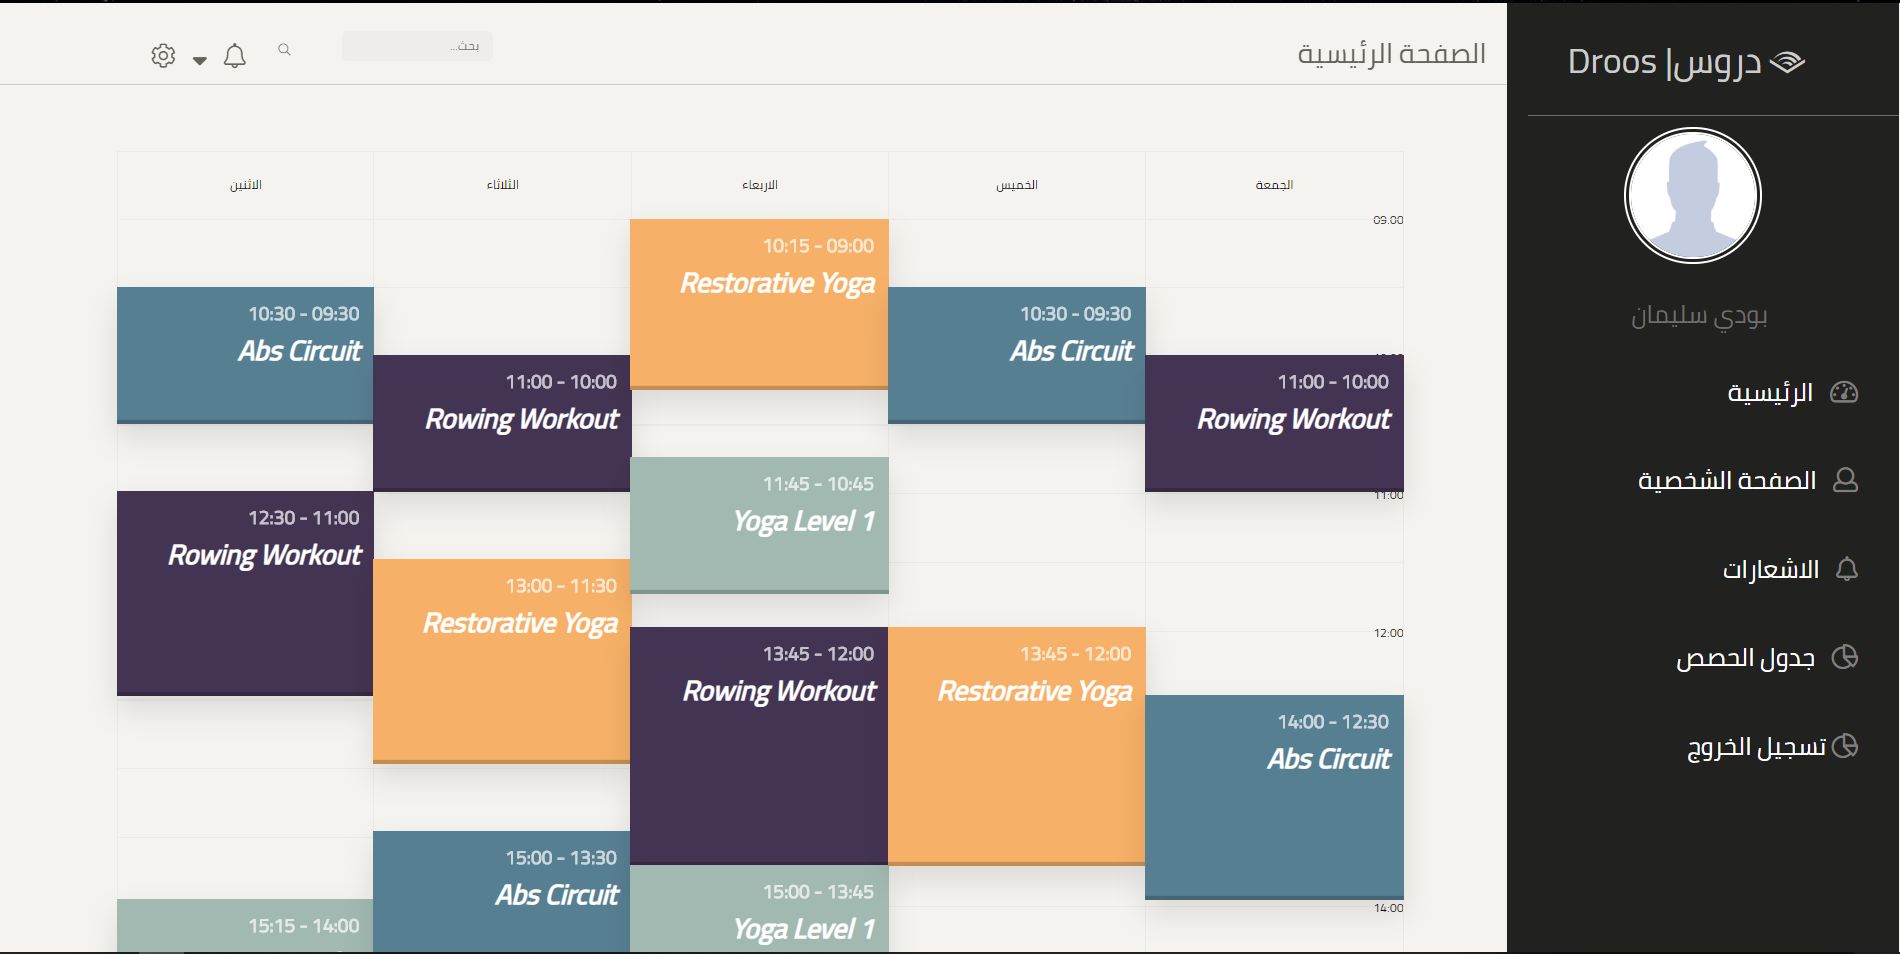Viewport: 1900px width, 954px height.
Task: Select الاشعارات in the sidebar
Action: [x=1770, y=570]
